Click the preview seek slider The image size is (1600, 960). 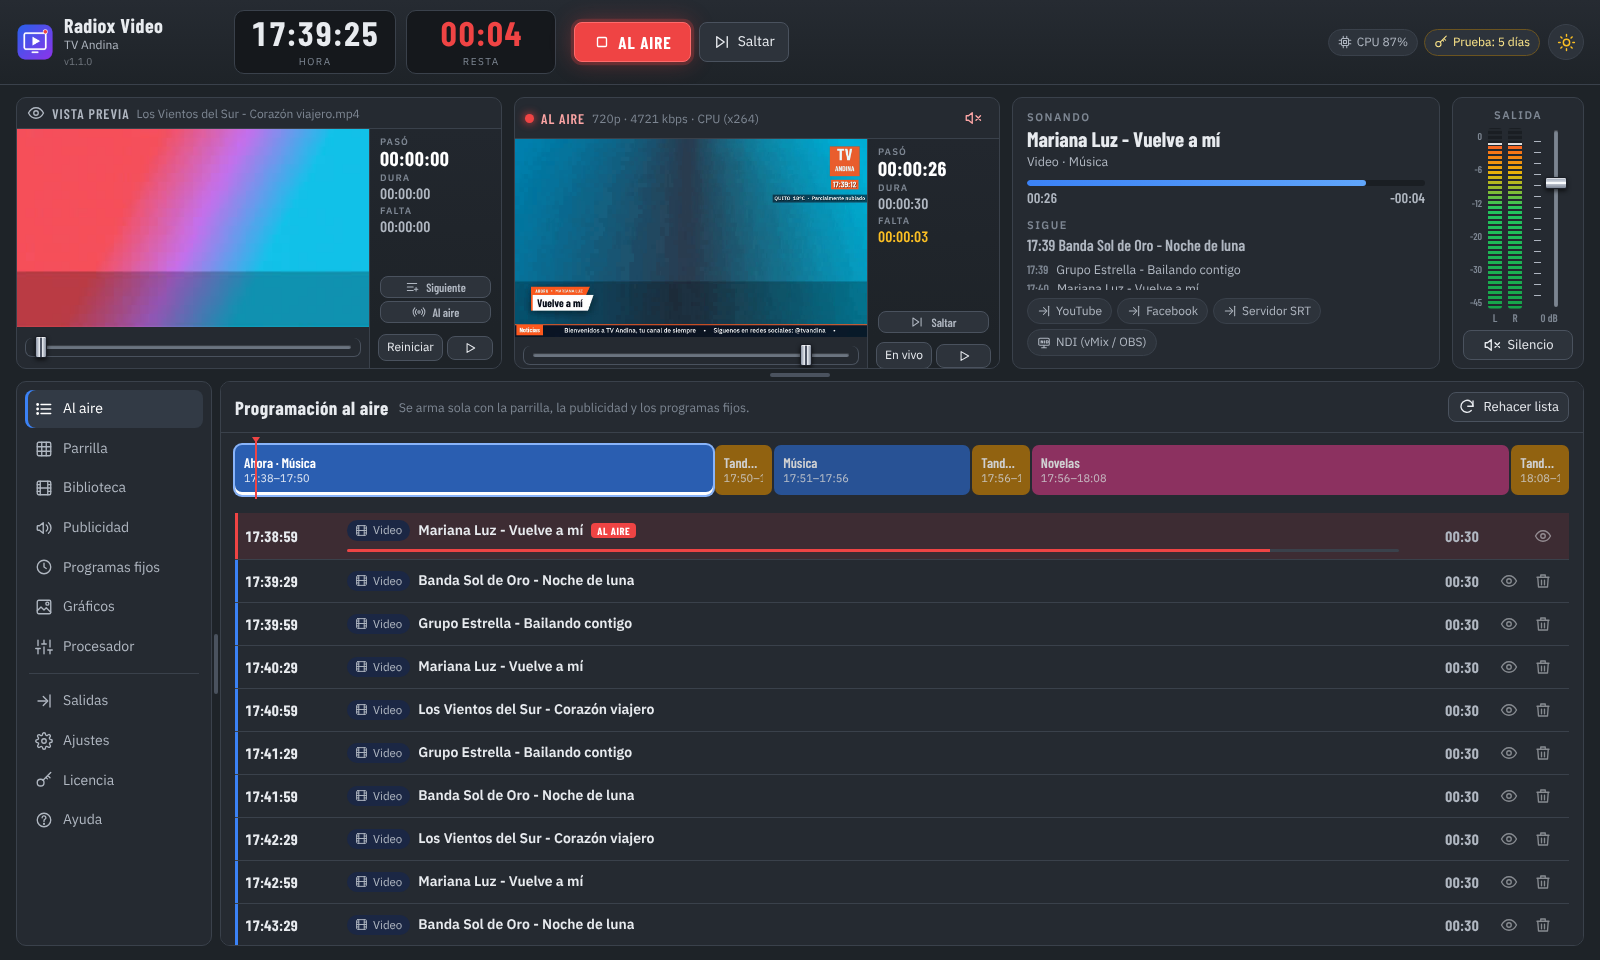193,348
